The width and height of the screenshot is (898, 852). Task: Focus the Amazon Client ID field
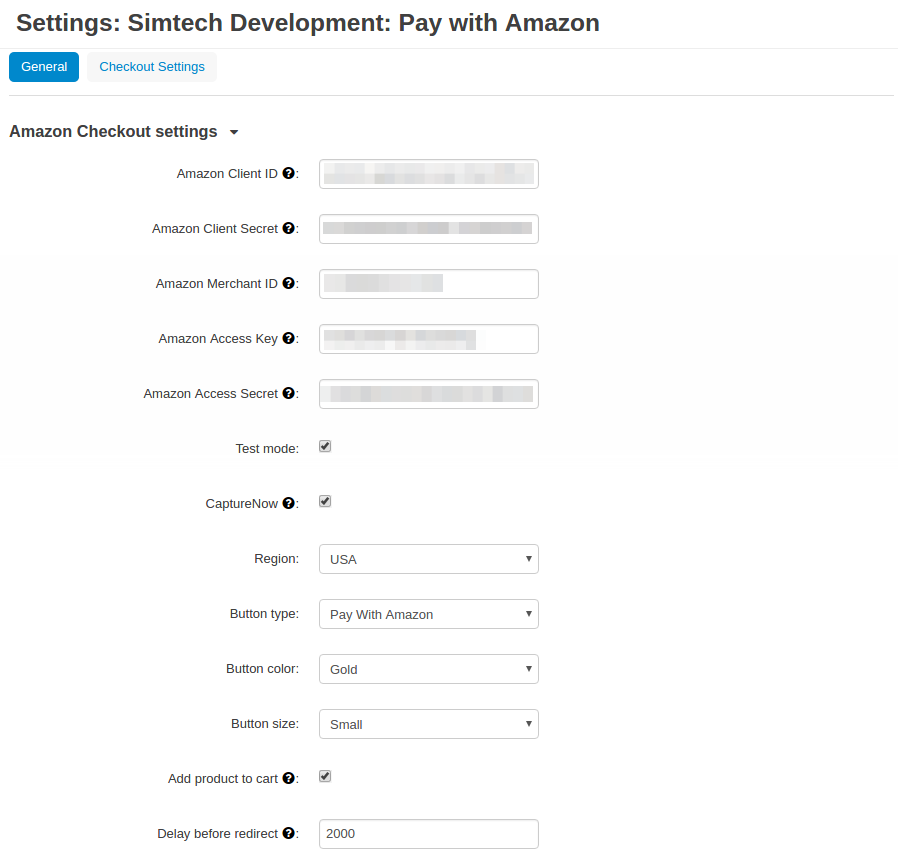pos(429,174)
